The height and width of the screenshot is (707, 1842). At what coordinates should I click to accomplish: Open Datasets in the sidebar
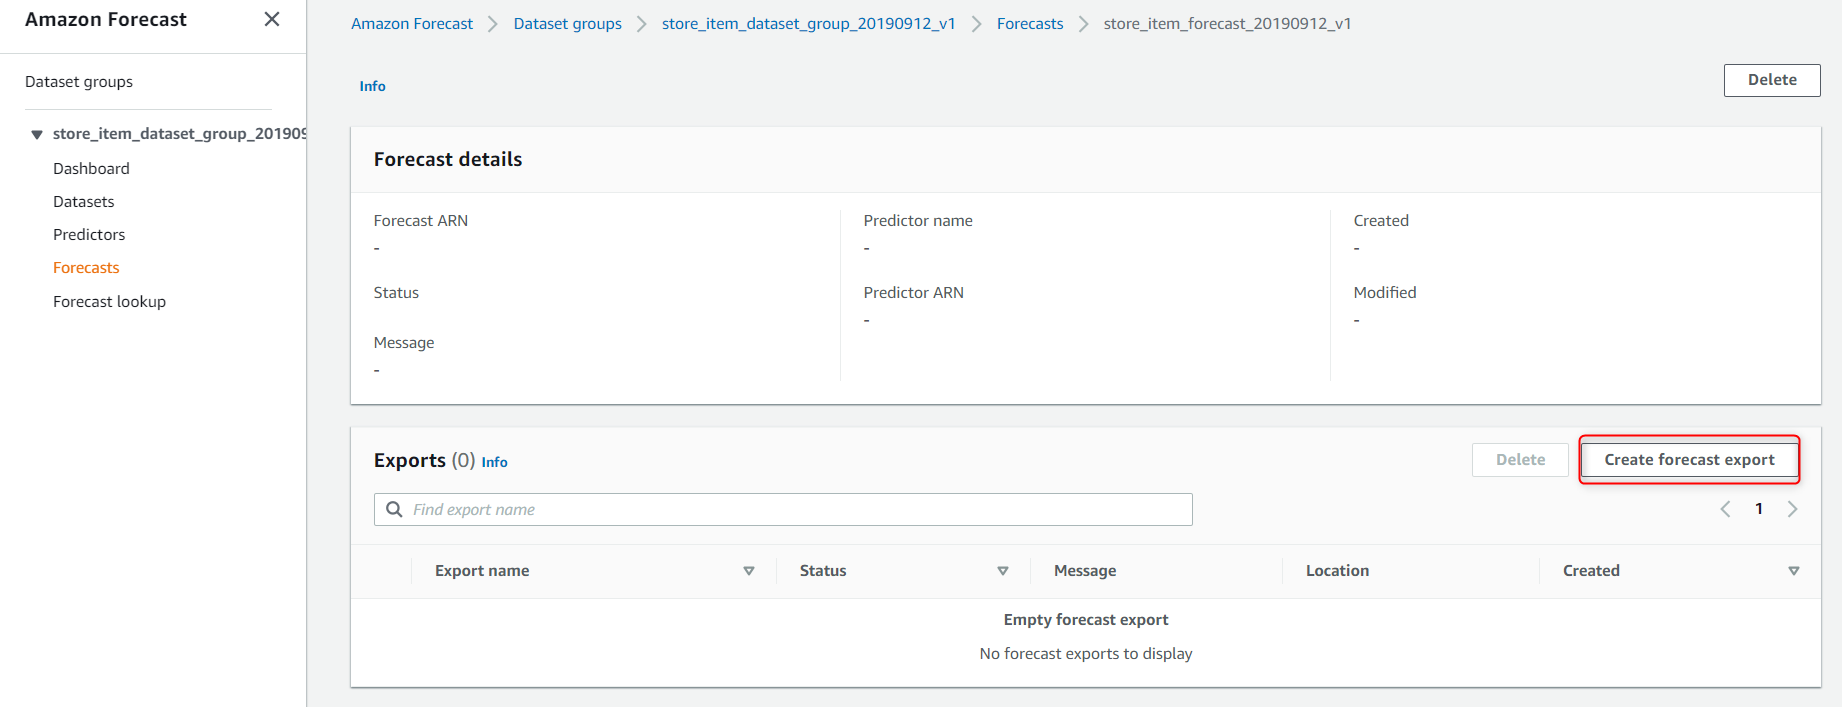(x=84, y=201)
